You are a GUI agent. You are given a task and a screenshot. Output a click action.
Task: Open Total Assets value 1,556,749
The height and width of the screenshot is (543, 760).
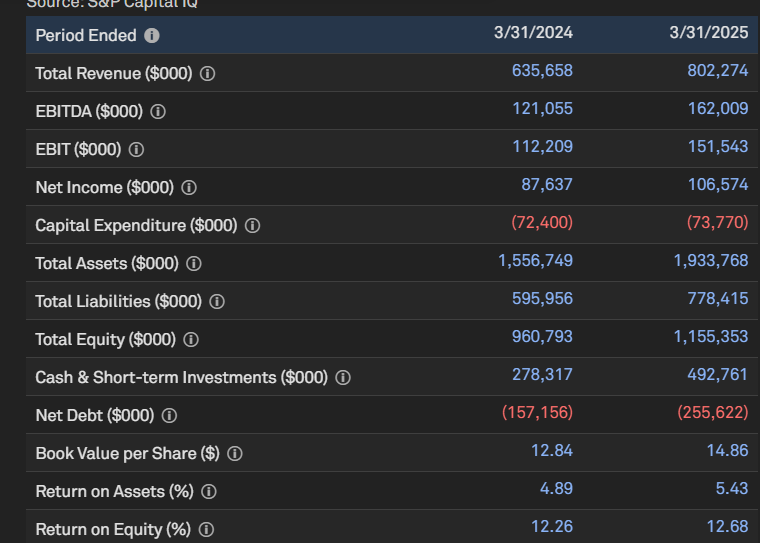[536, 261]
